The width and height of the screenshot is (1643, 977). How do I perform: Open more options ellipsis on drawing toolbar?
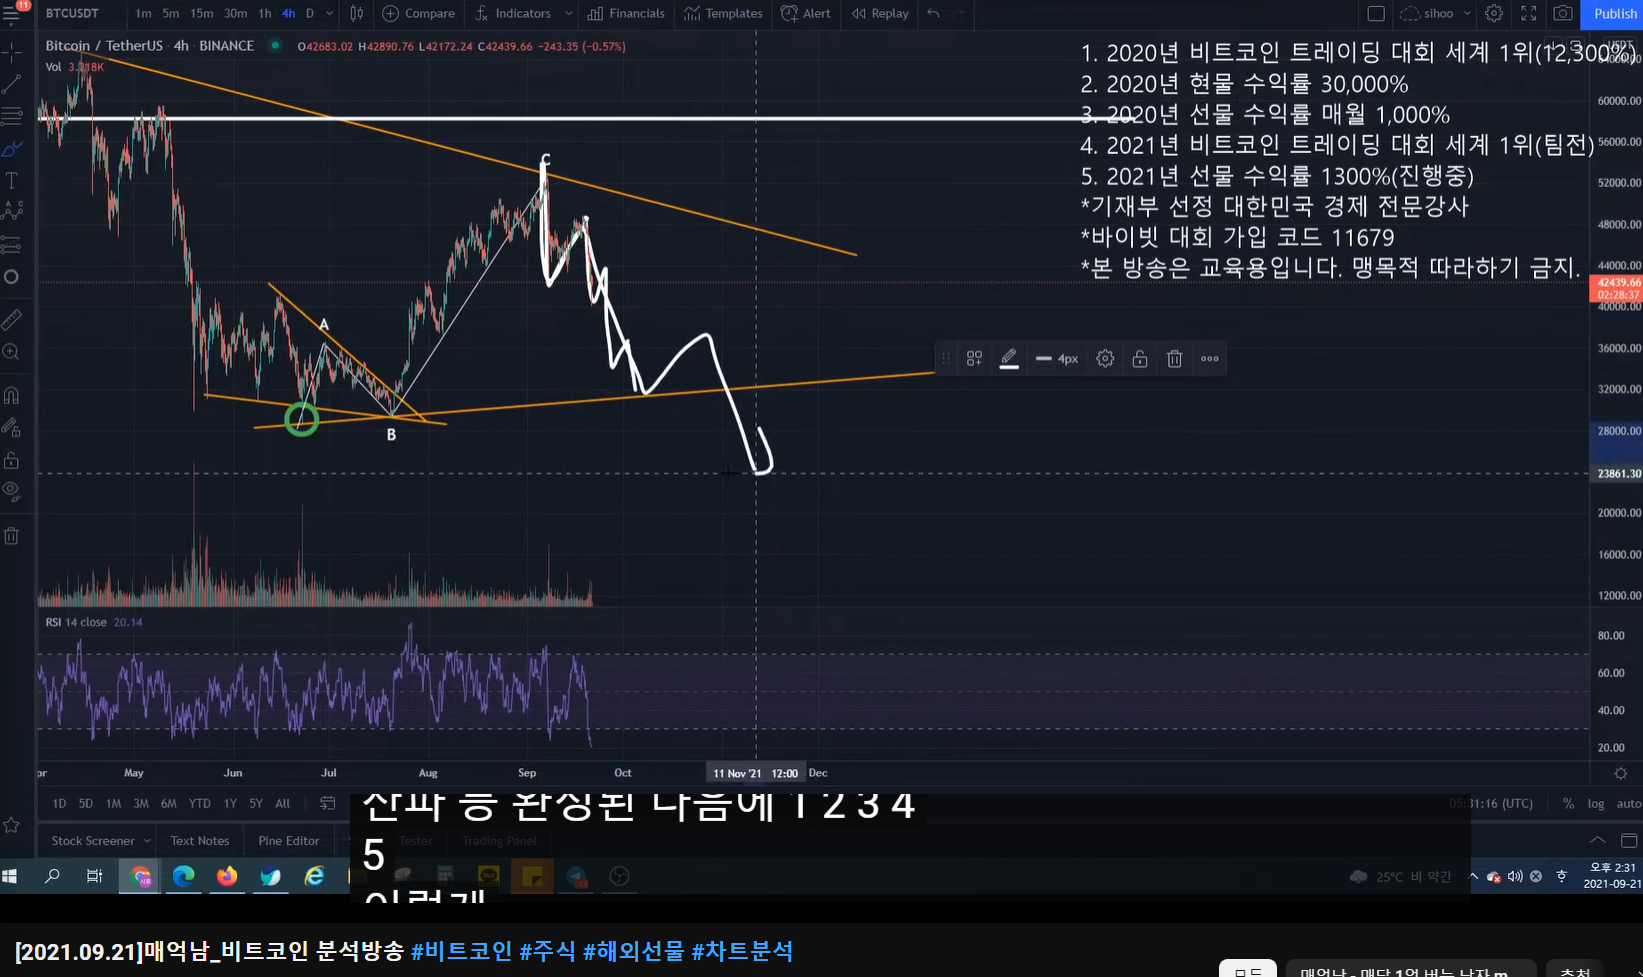[x=1210, y=359]
